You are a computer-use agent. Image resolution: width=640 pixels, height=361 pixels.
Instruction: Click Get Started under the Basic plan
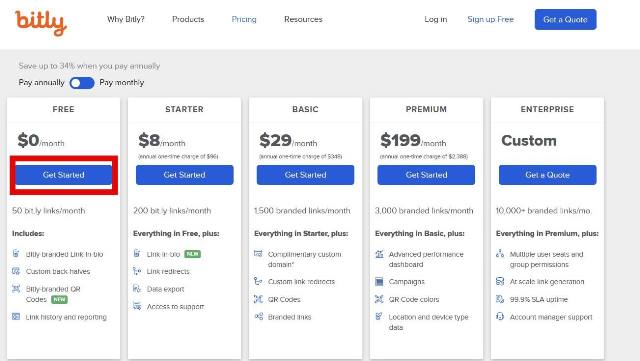[305, 175]
